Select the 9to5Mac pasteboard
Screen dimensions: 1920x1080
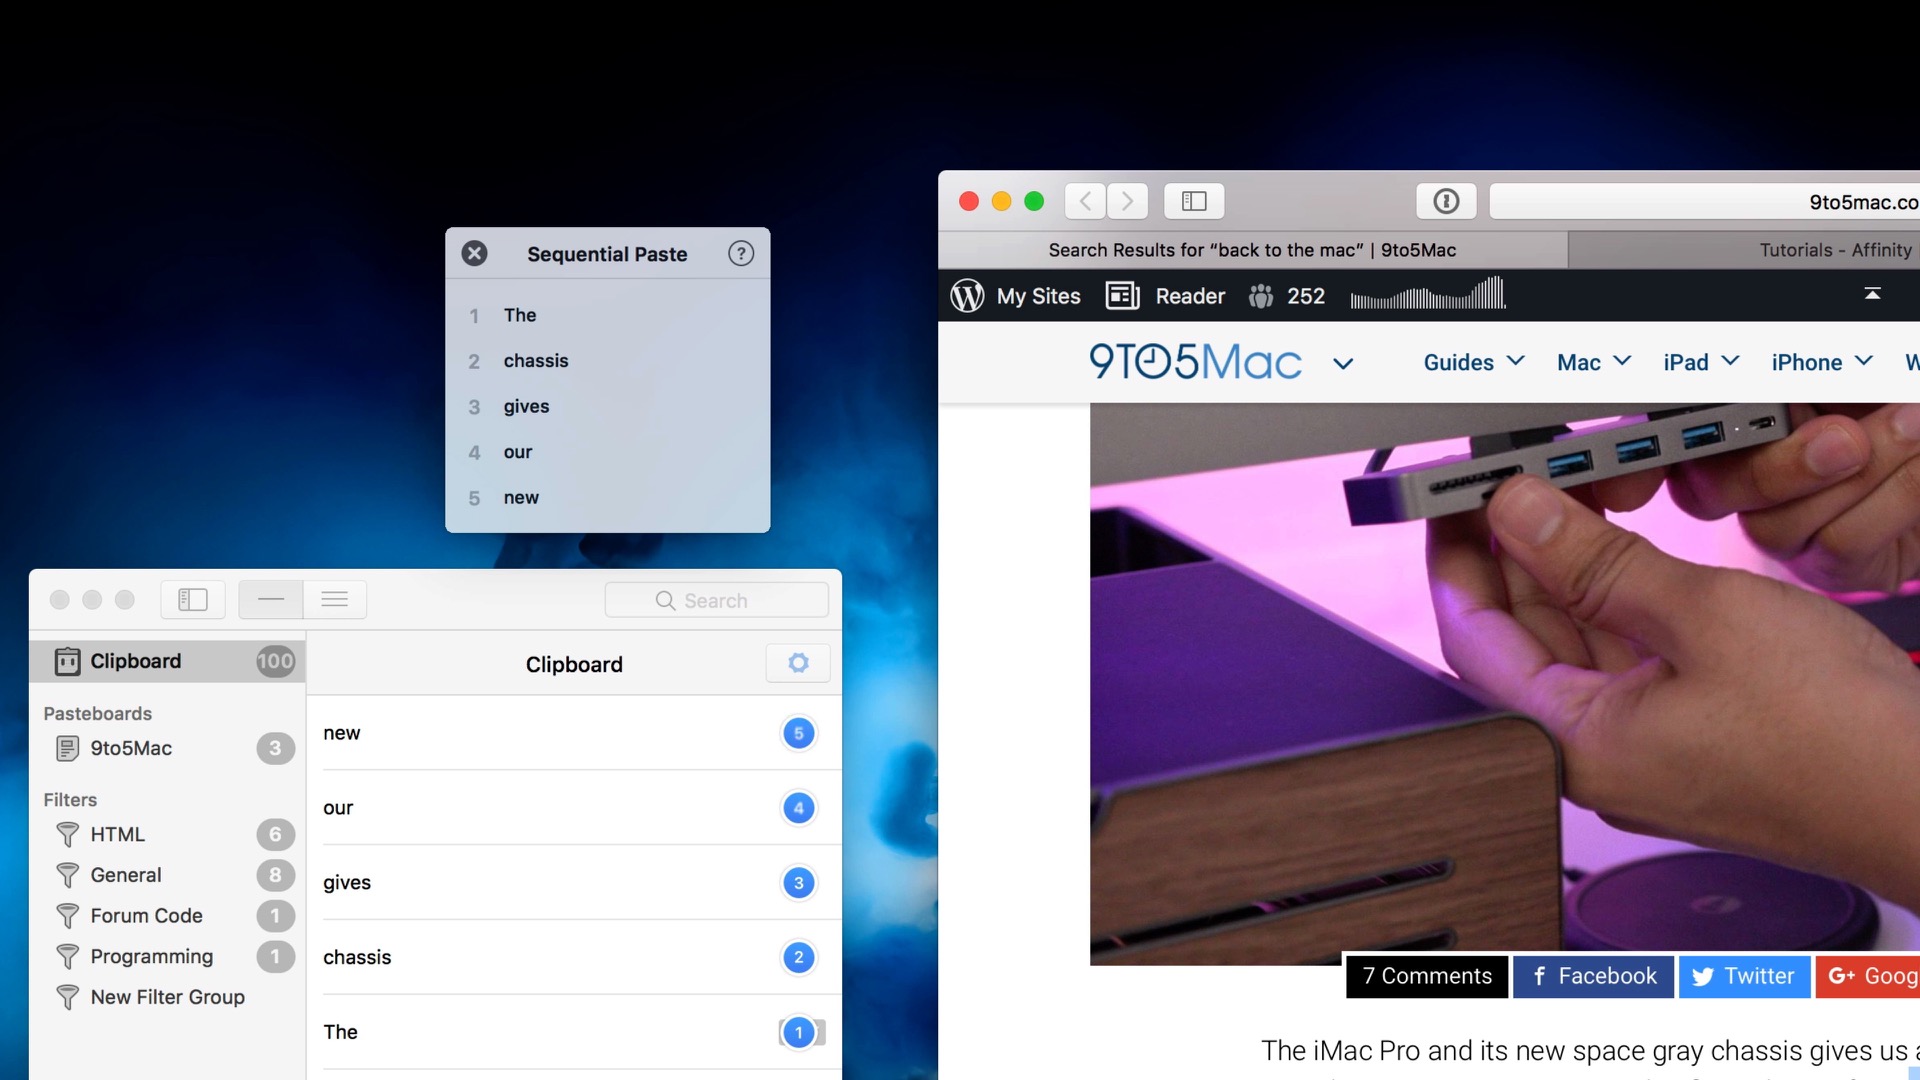click(x=131, y=748)
